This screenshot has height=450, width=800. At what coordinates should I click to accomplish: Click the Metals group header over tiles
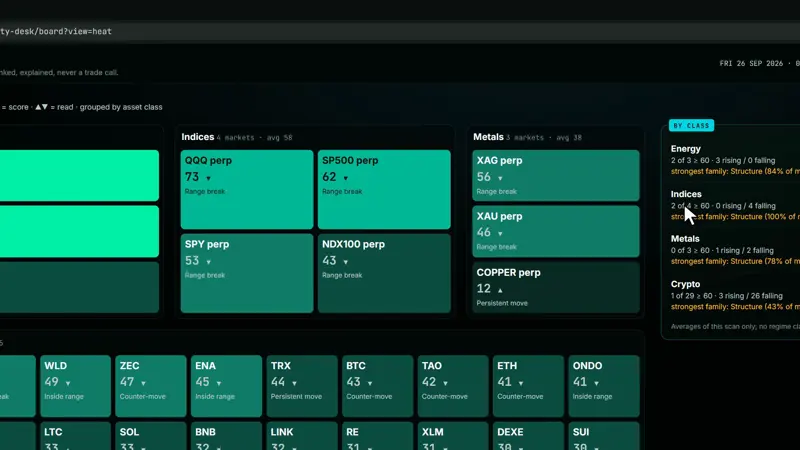click(x=488, y=137)
